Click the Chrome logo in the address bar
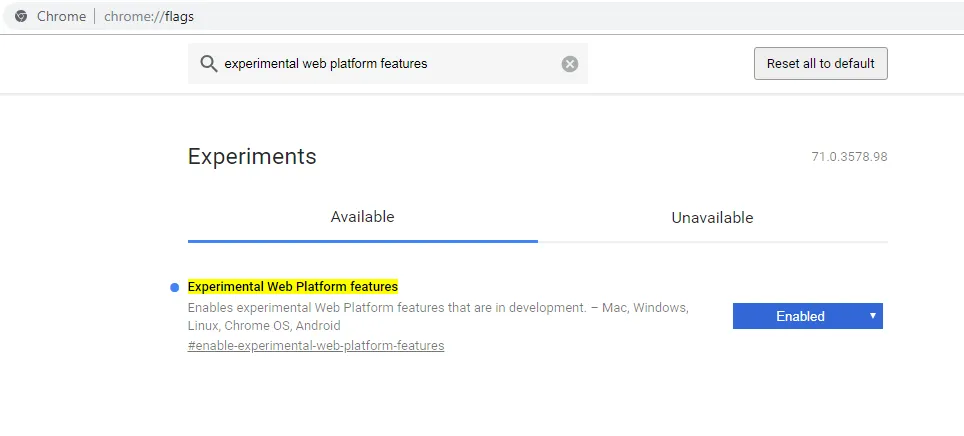 [x=21, y=16]
